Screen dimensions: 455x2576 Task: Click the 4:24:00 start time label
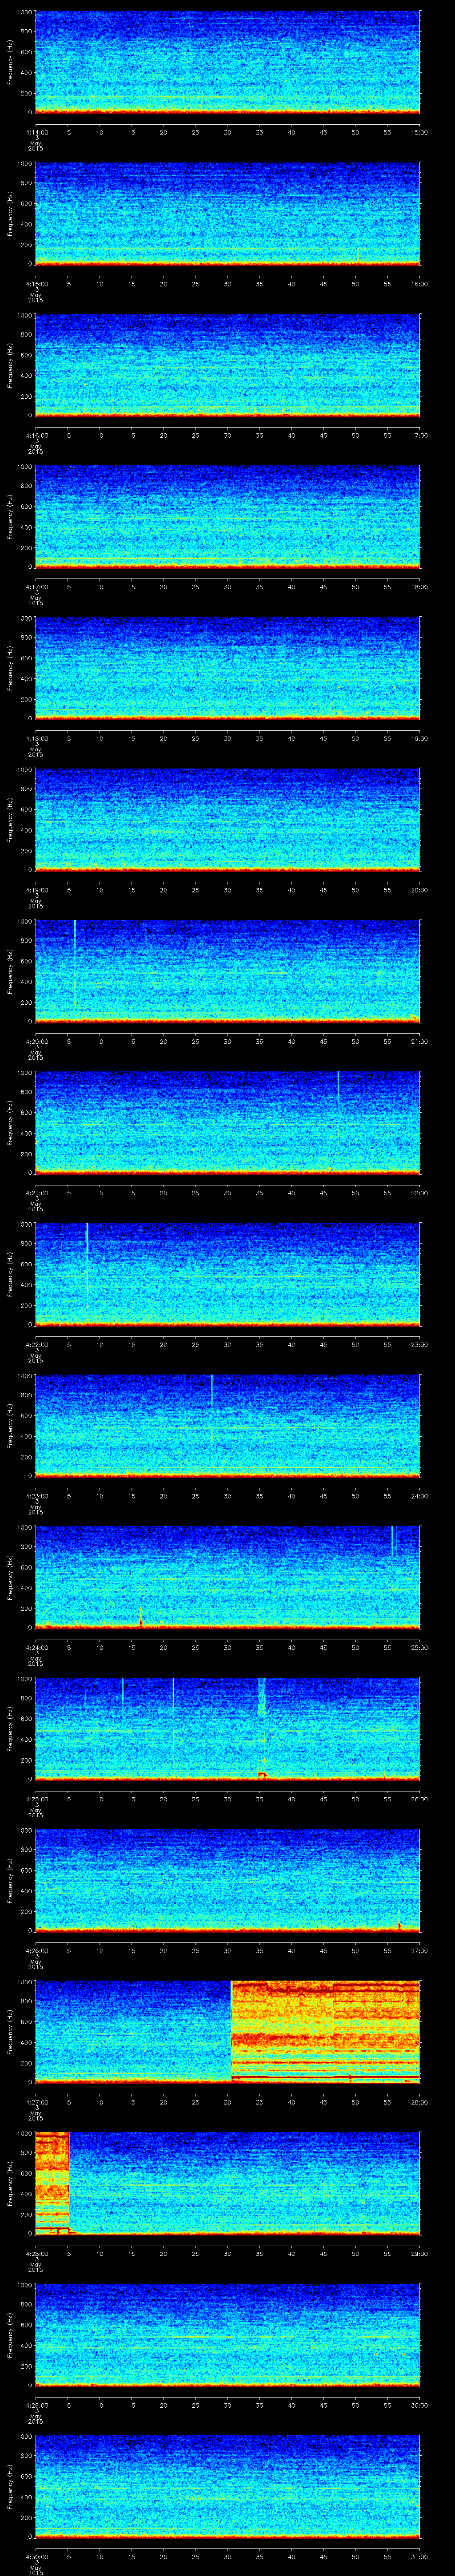click(36, 1647)
